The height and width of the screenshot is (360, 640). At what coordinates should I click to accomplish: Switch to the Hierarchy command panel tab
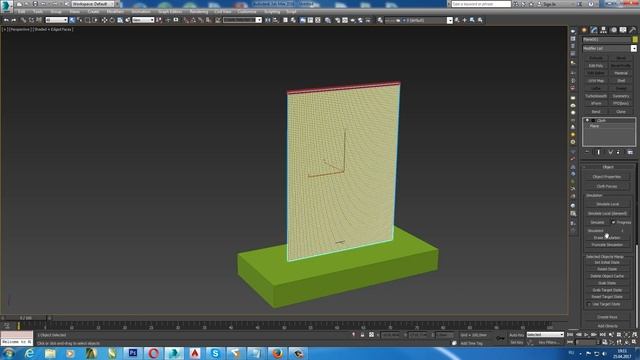point(604,30)
